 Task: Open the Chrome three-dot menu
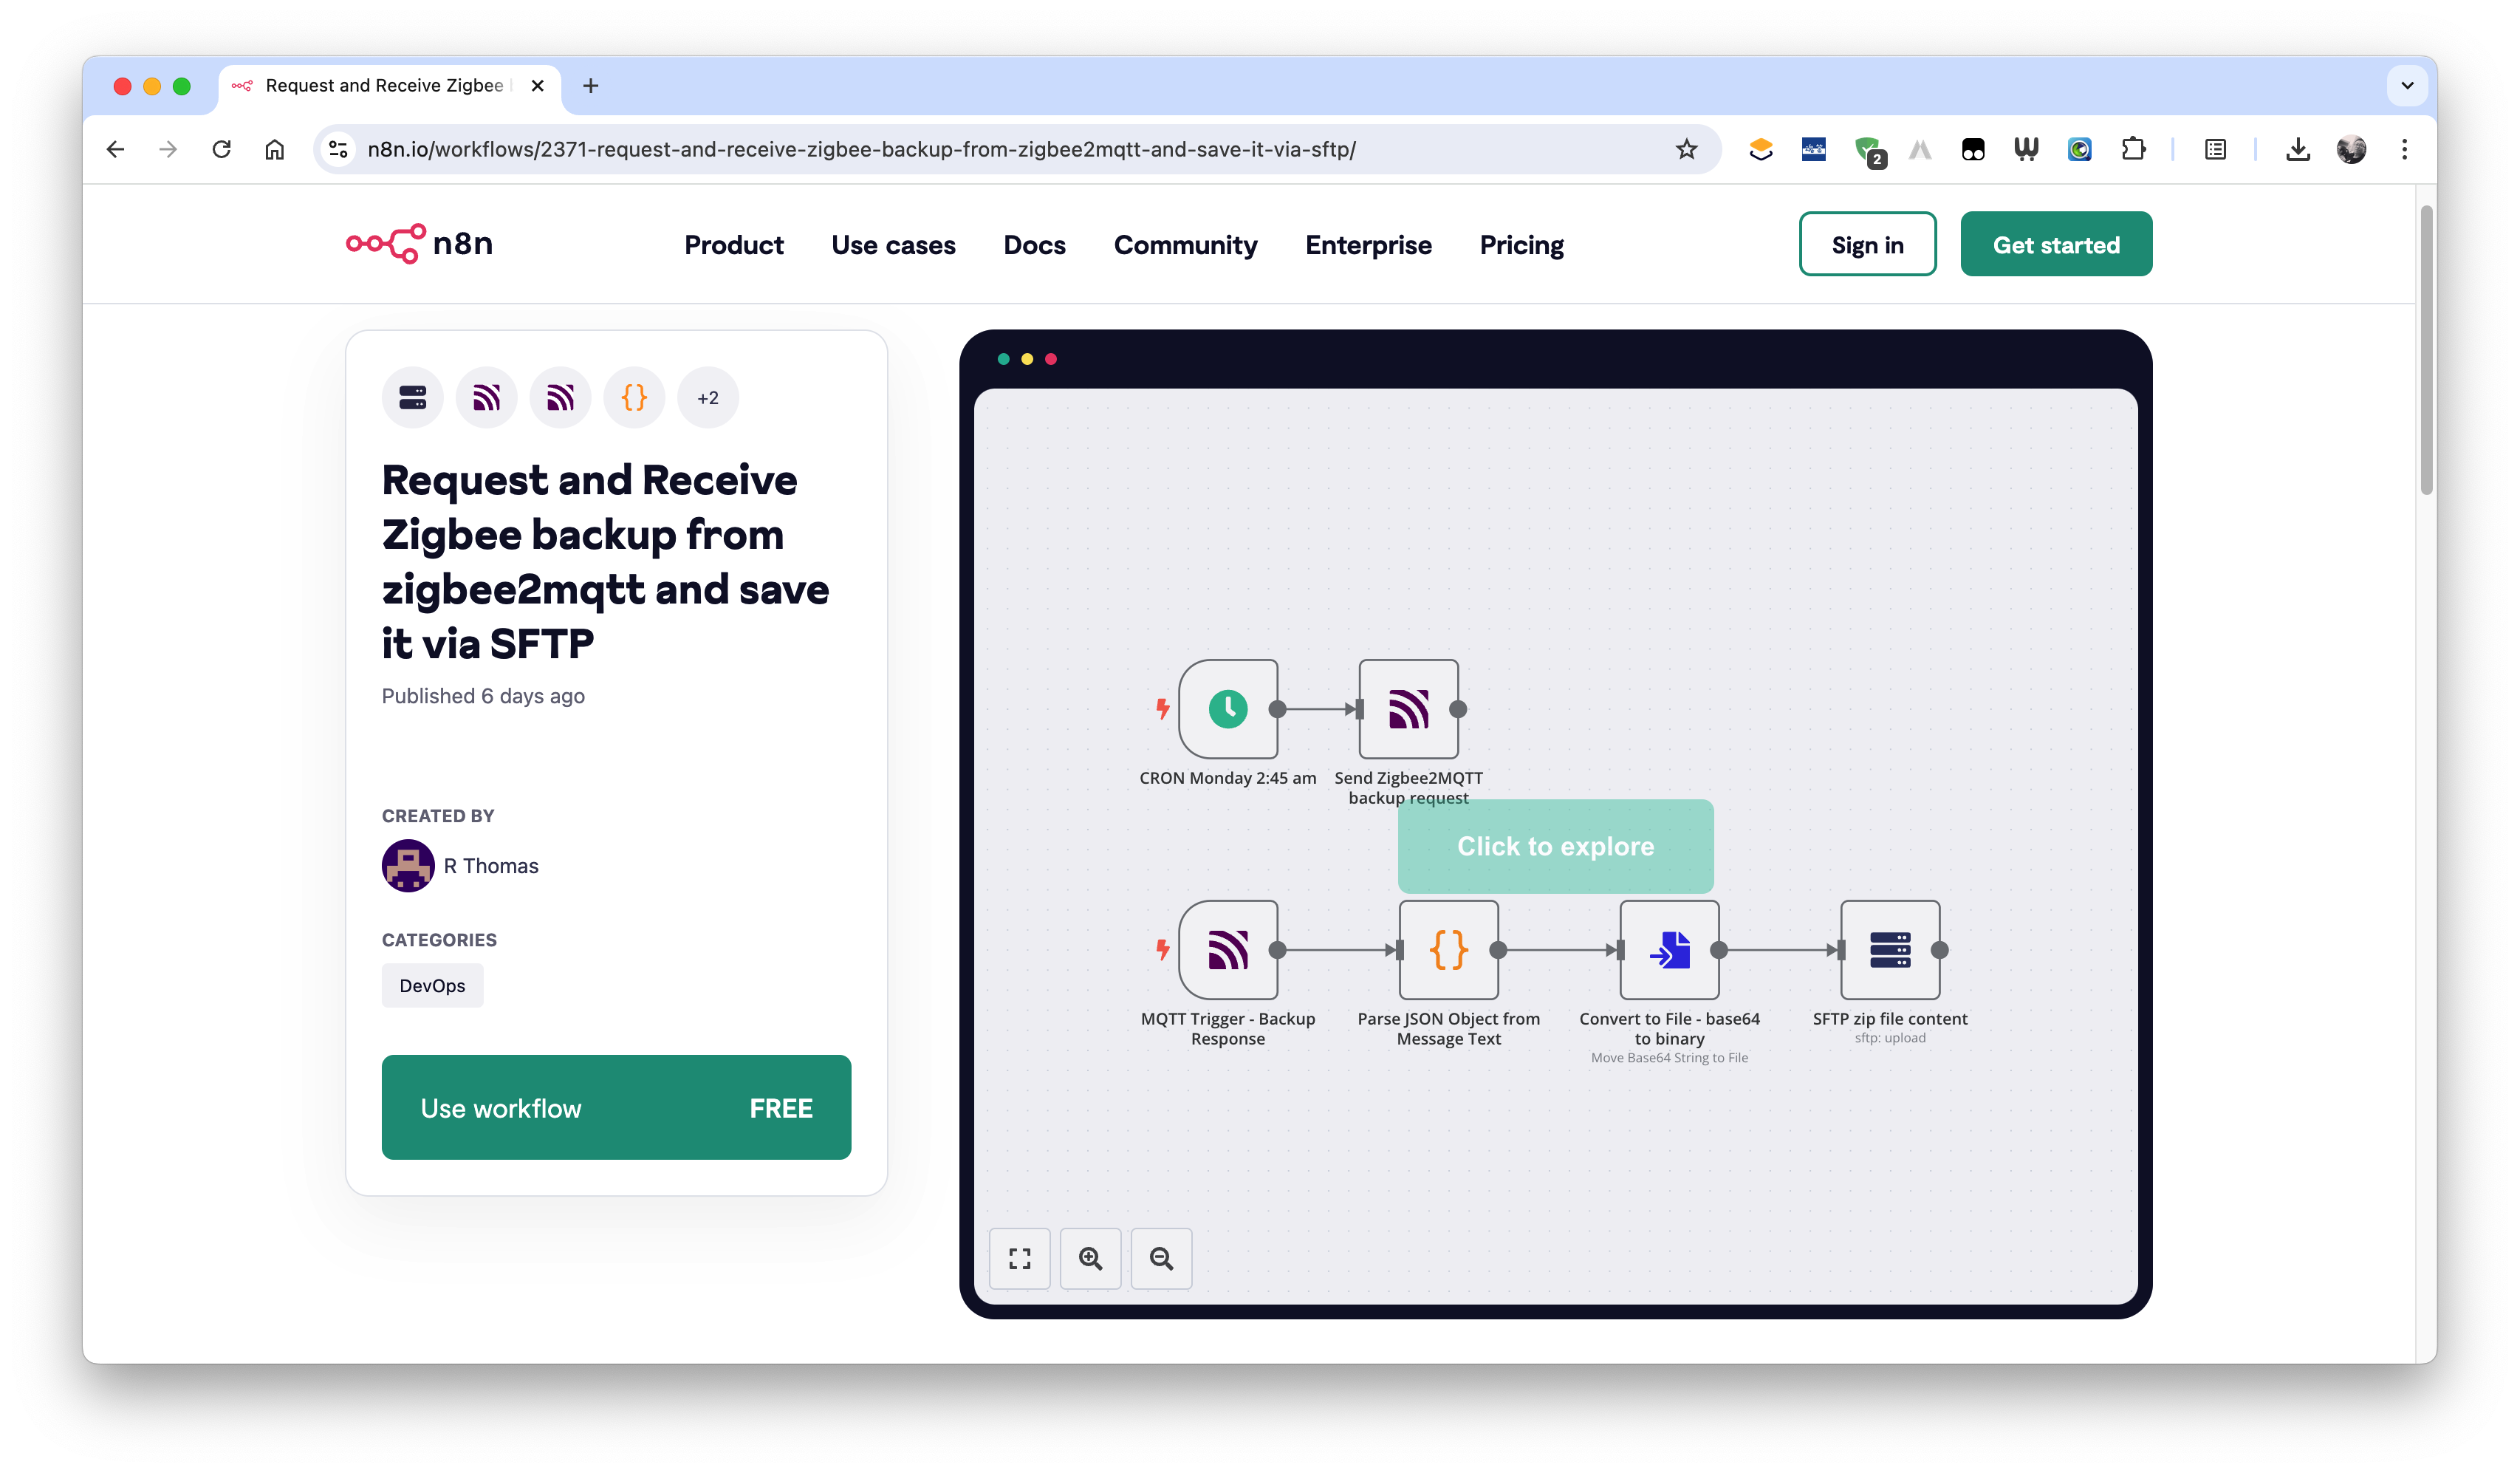[x=2404, y=149]
